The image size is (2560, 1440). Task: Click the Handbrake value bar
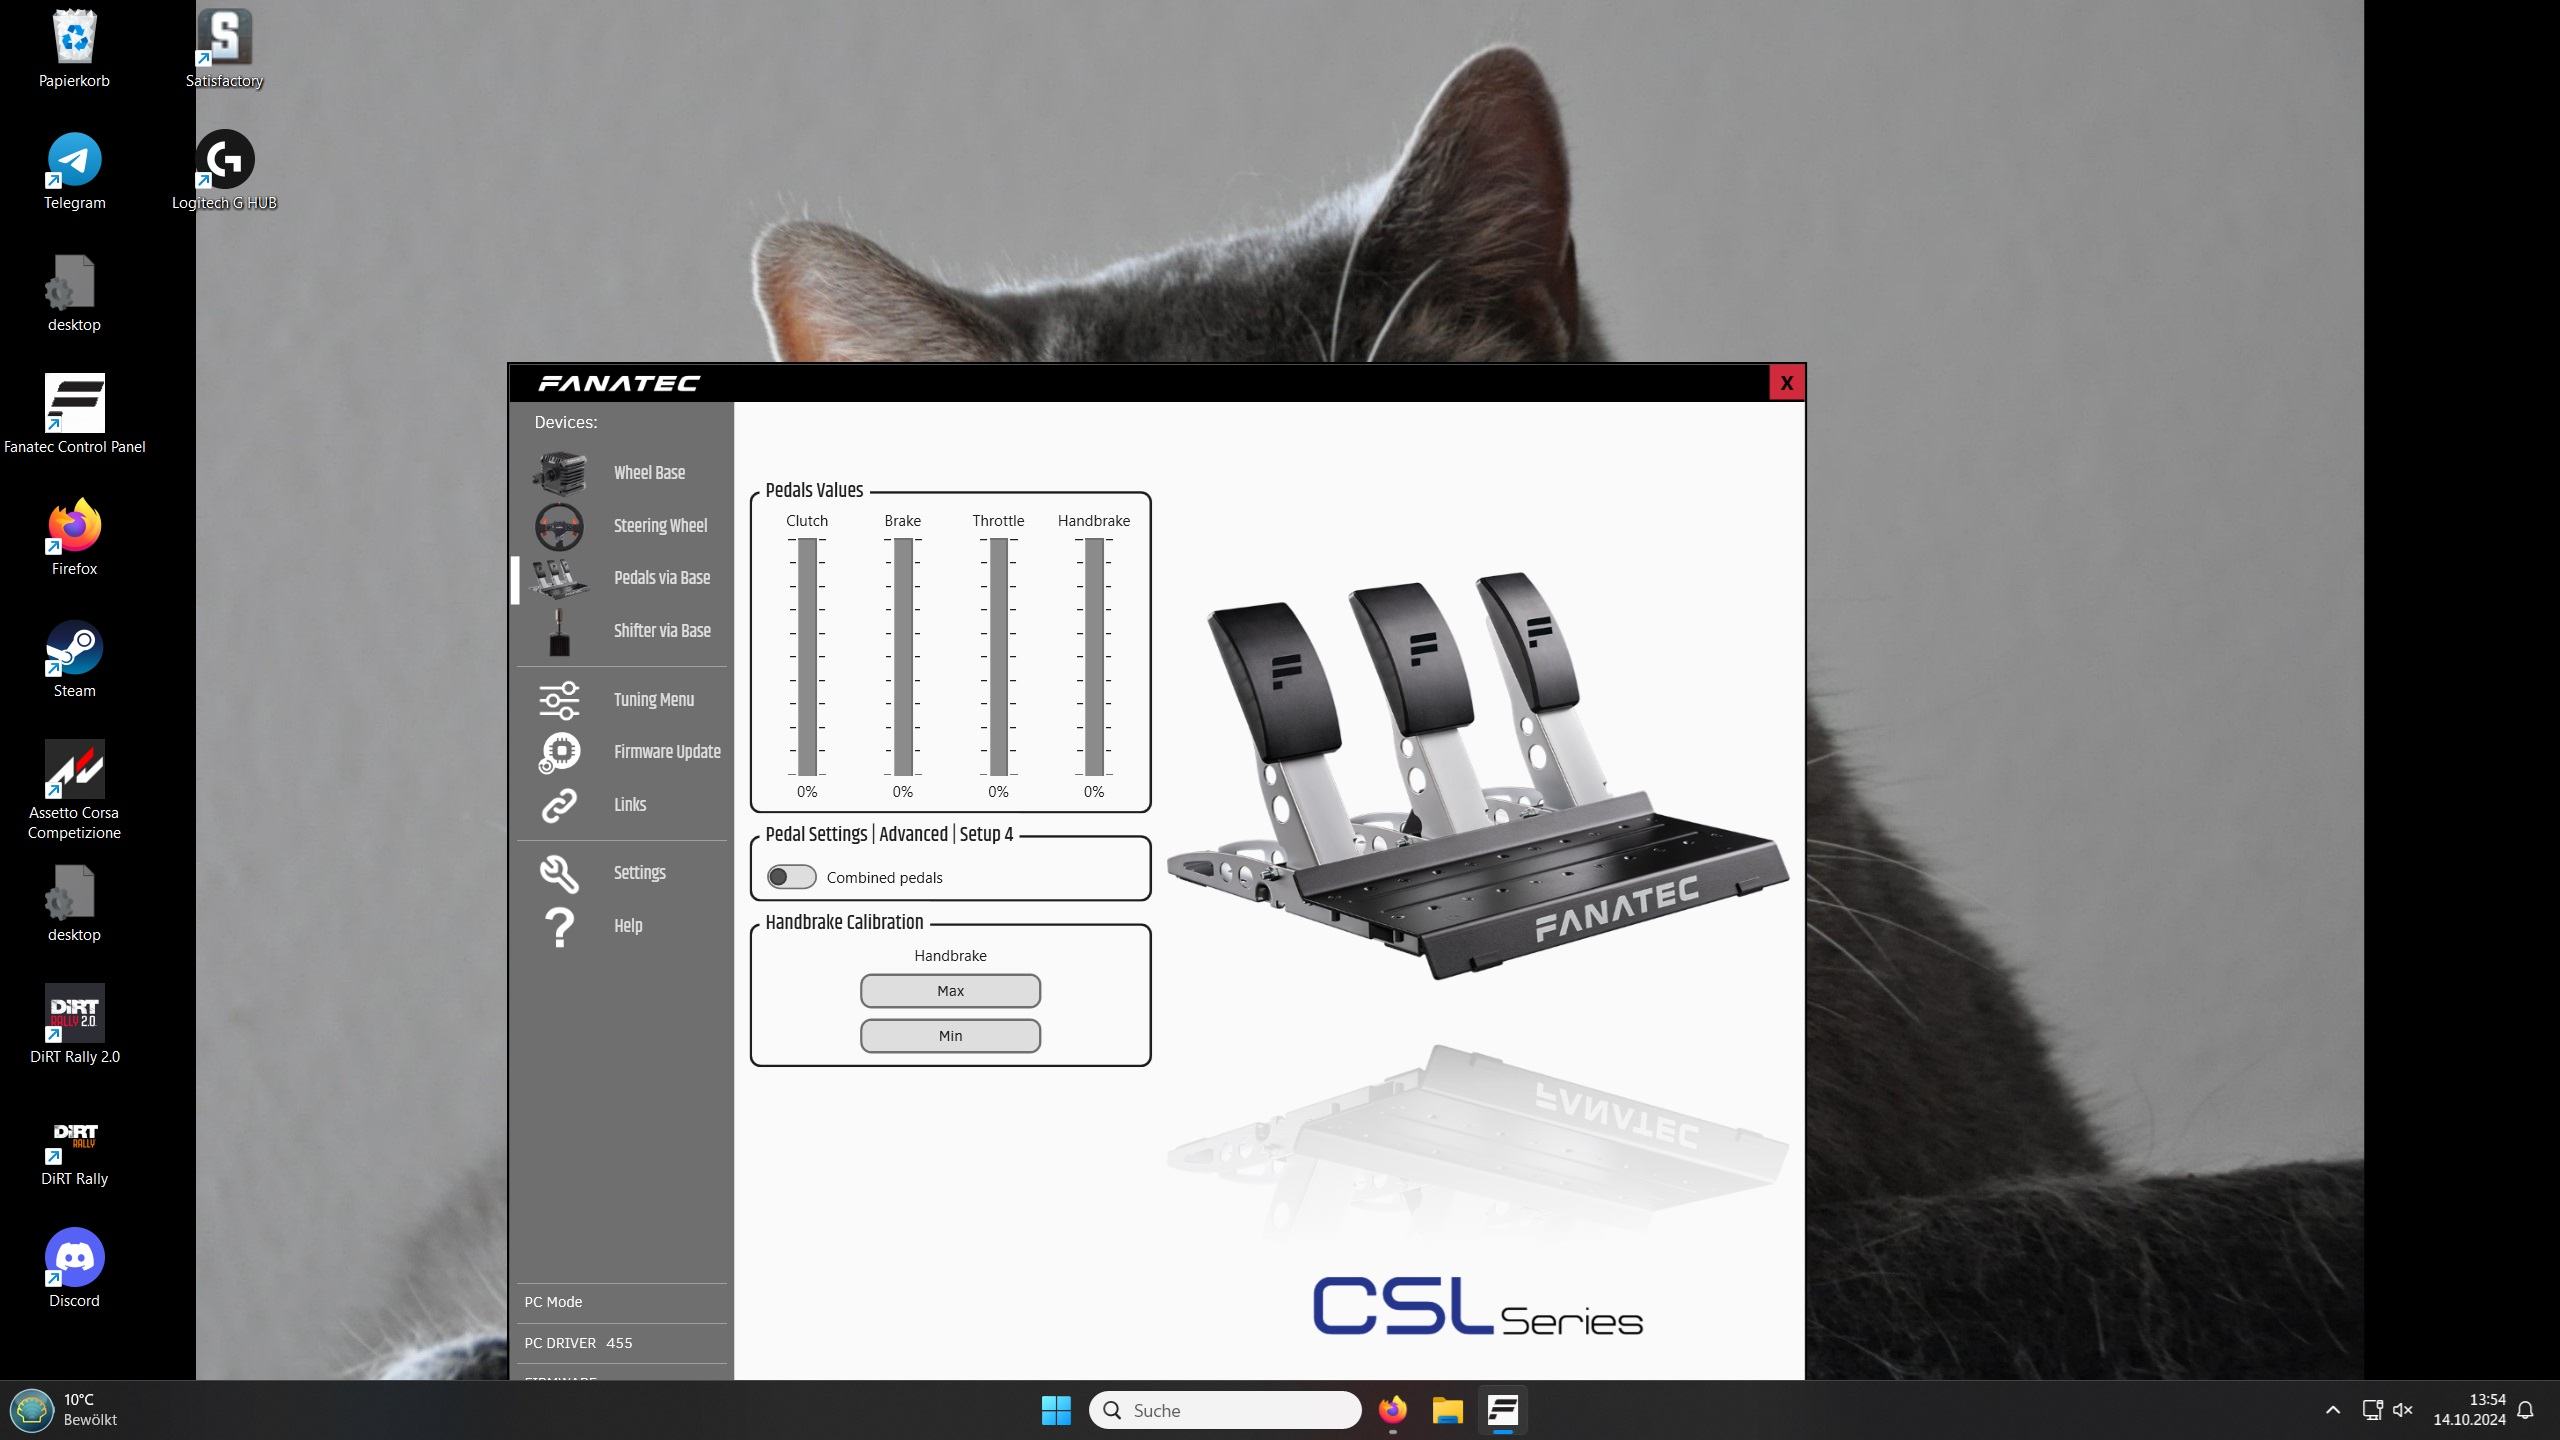pos(1094,657)
